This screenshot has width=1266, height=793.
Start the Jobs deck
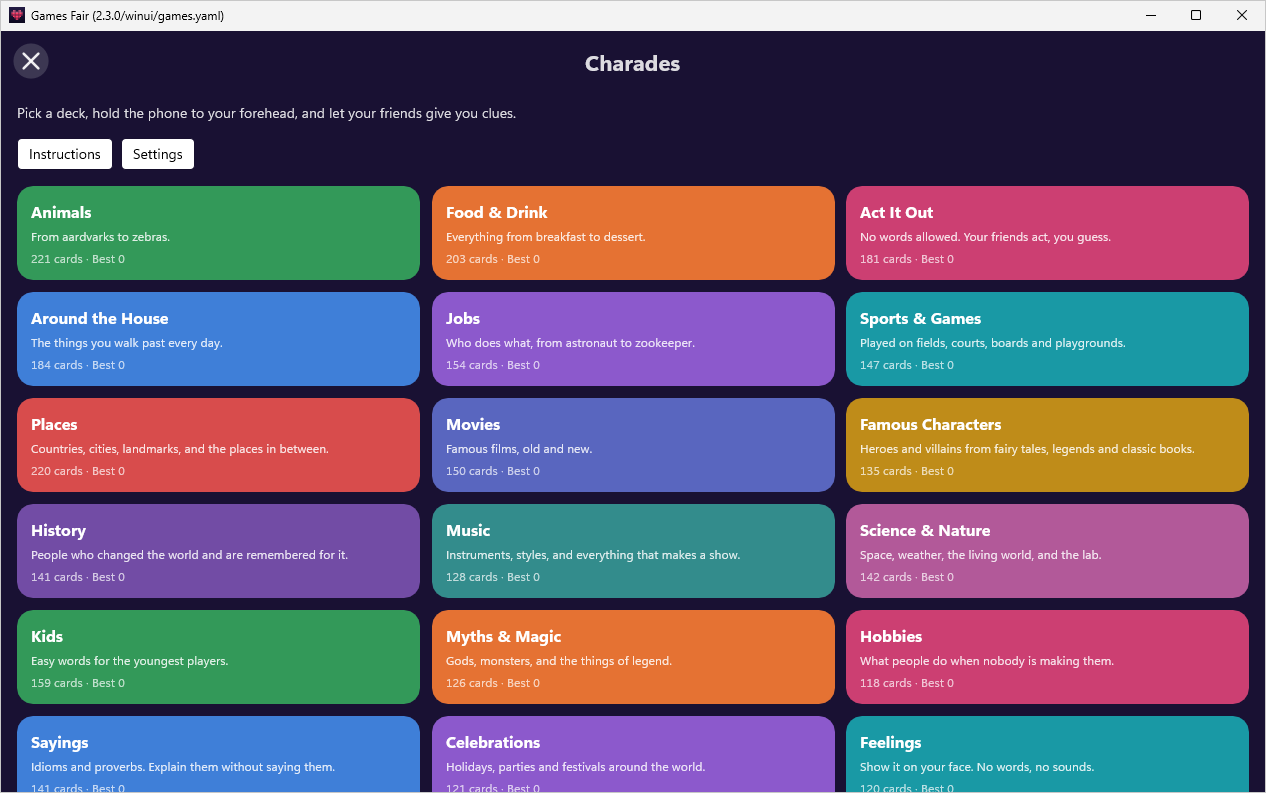[x=633, y=339]
